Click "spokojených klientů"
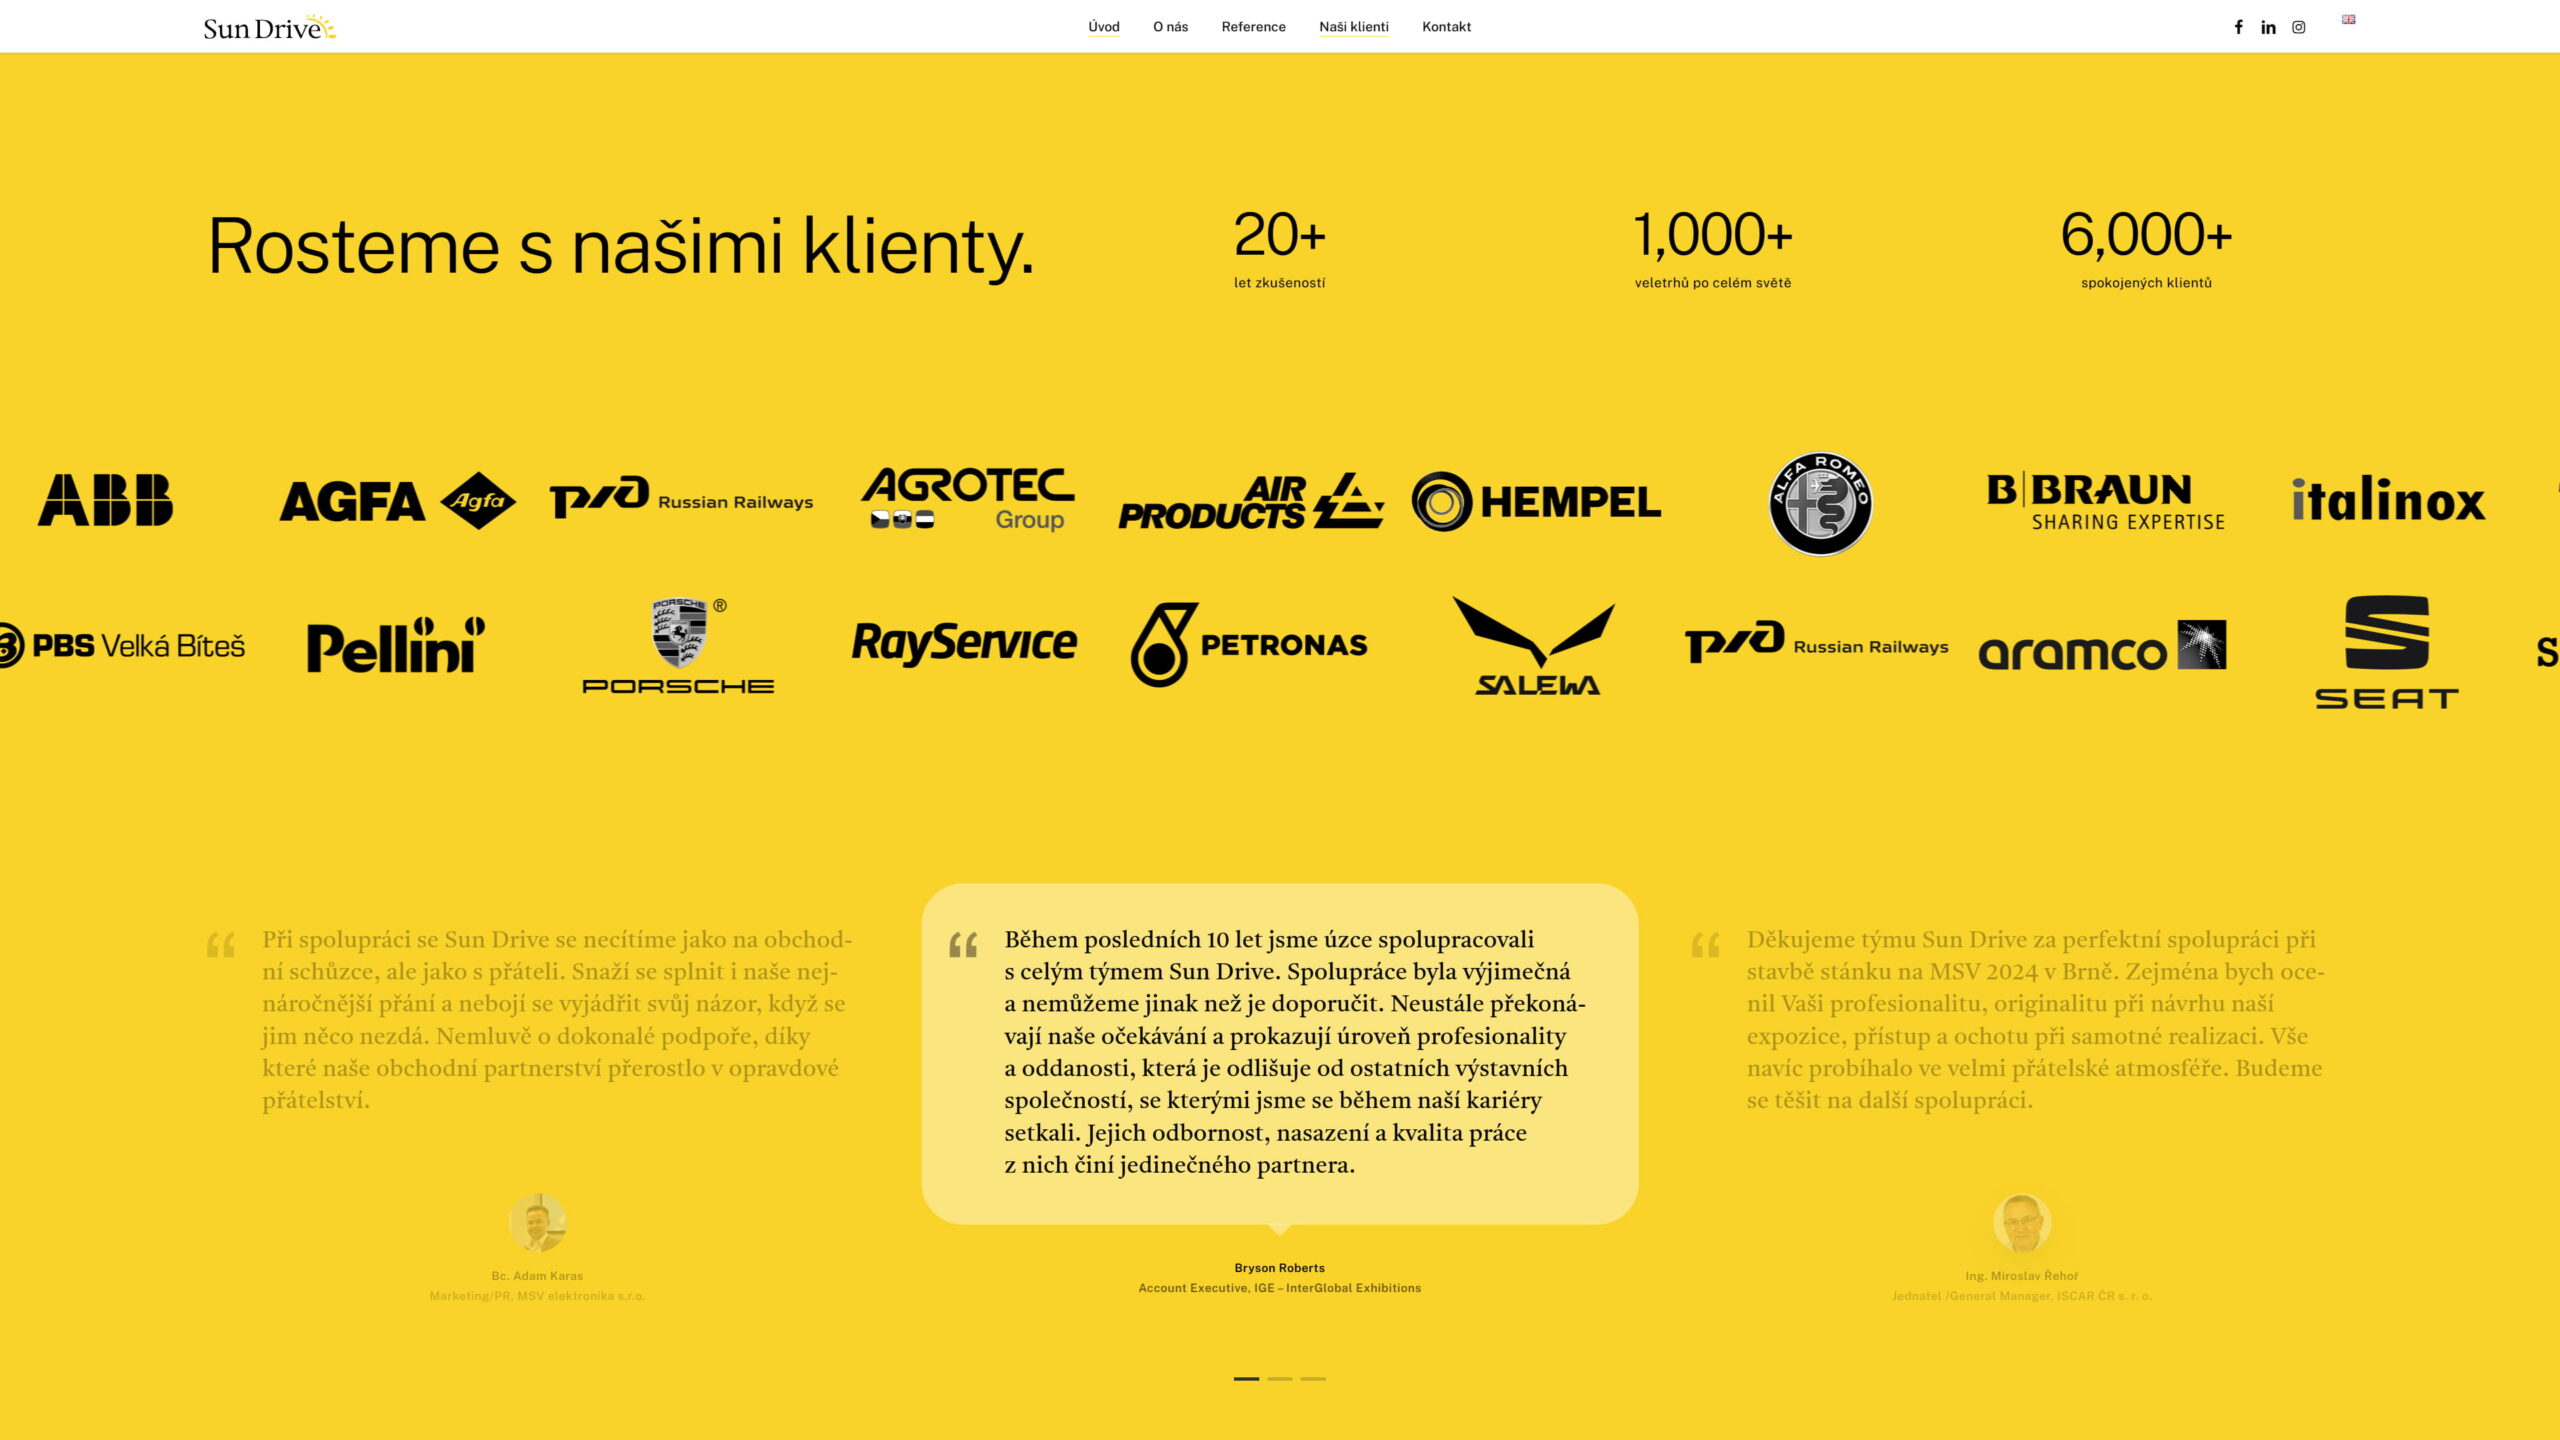This screenshot has width=2560, height=1440. tap(2146, 283)
